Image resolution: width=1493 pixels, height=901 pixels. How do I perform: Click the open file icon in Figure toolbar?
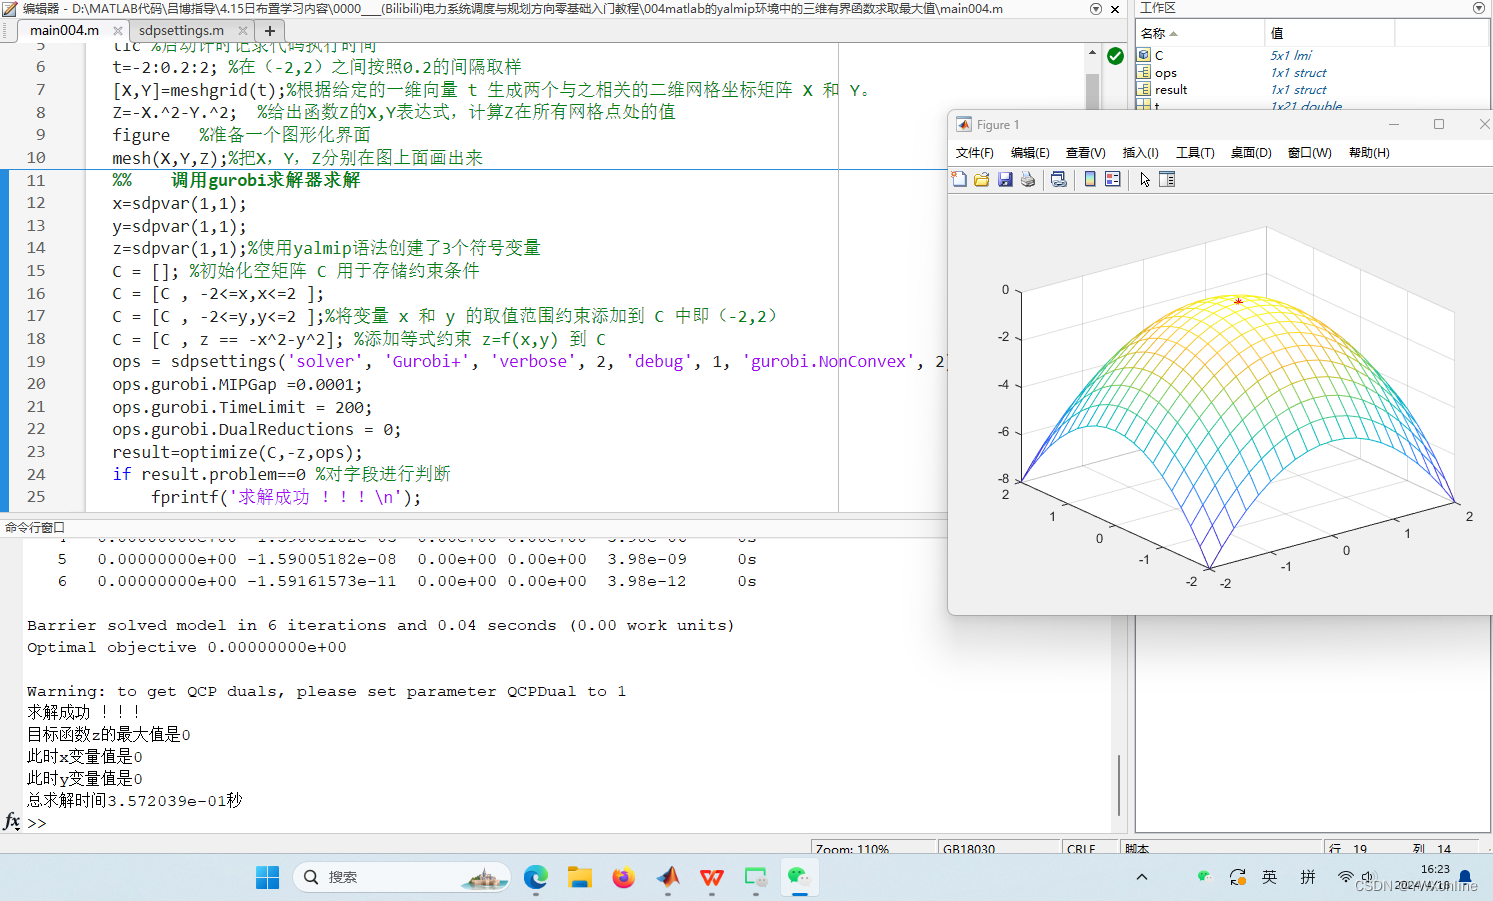tap(982, 179)
